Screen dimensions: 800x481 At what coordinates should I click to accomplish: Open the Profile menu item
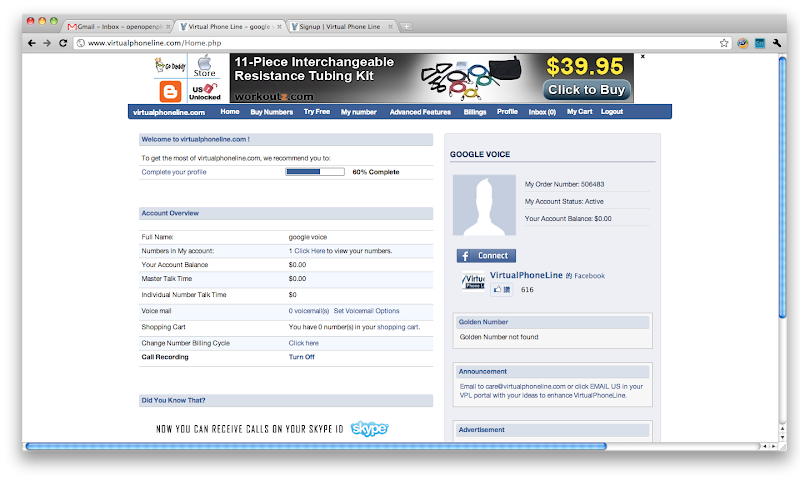coord(507,112)
